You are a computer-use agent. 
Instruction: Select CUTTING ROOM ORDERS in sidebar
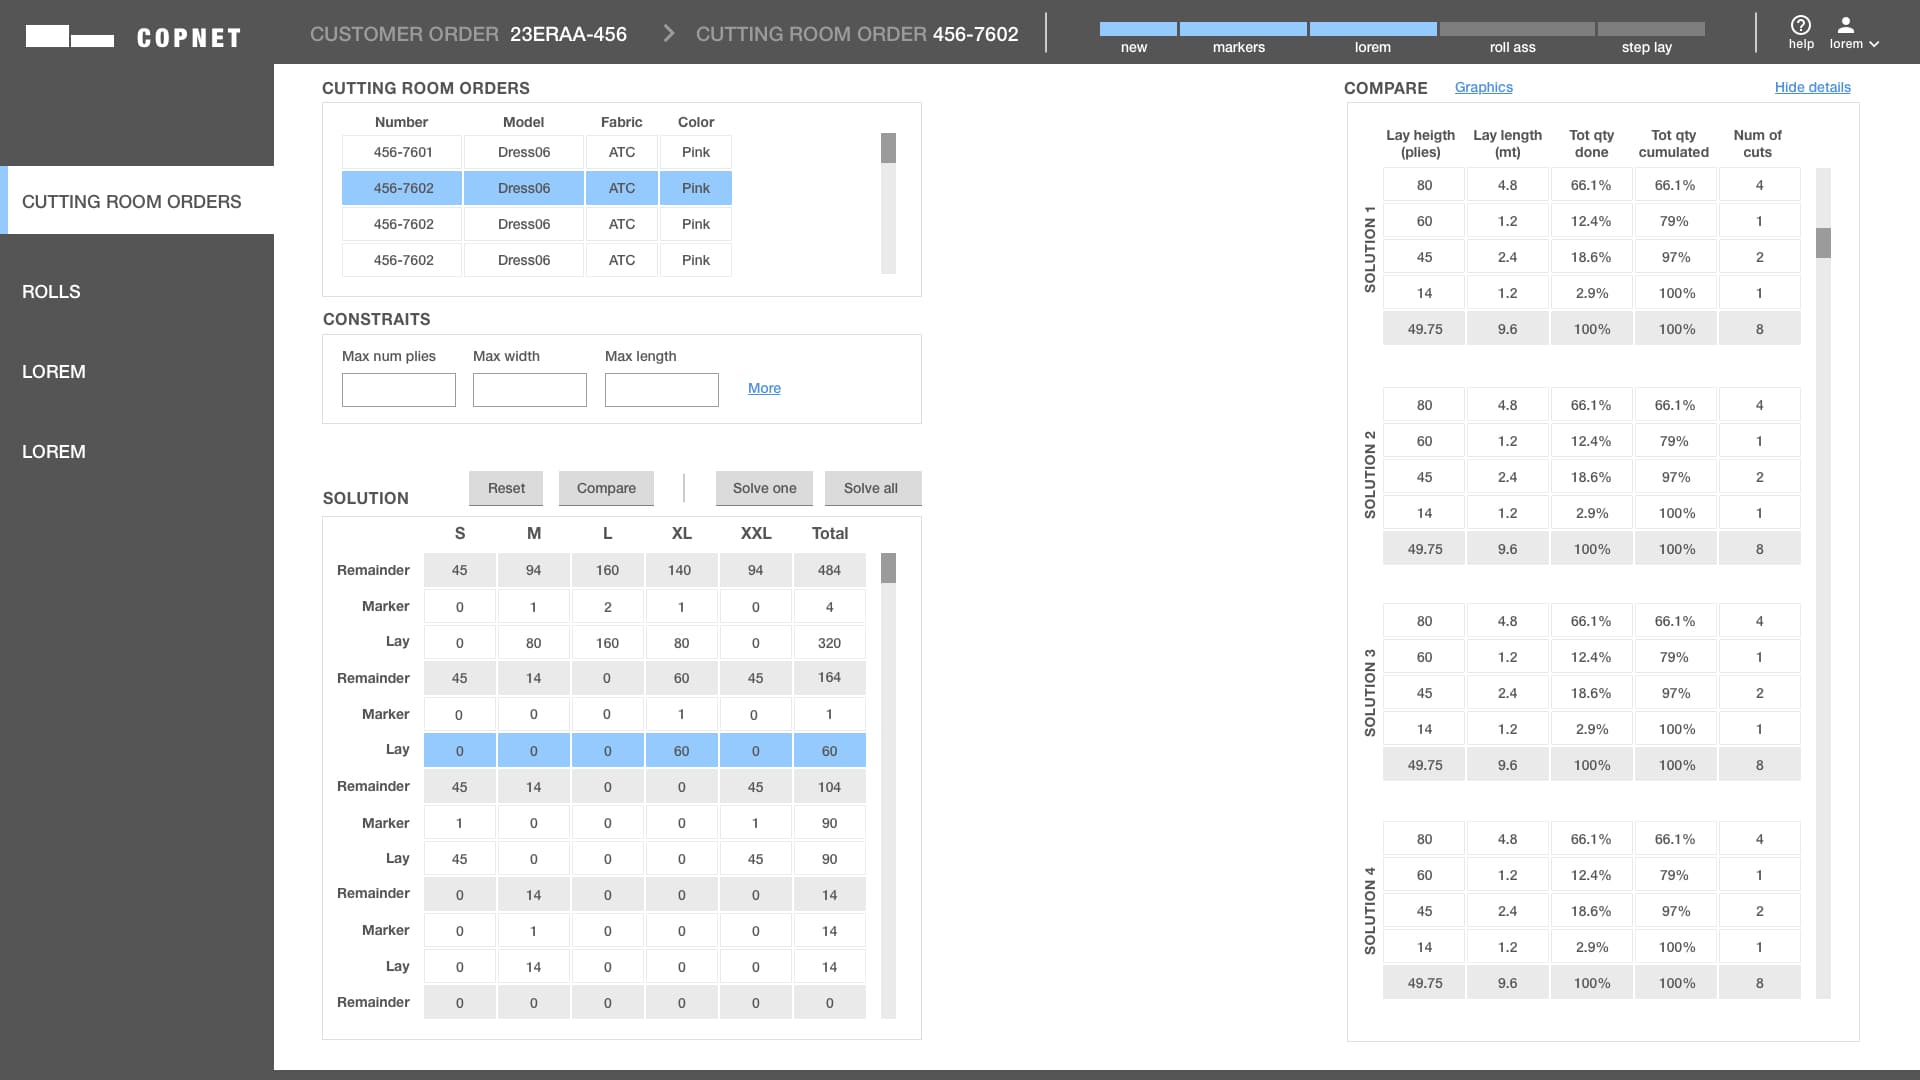(x=137, y=201)
